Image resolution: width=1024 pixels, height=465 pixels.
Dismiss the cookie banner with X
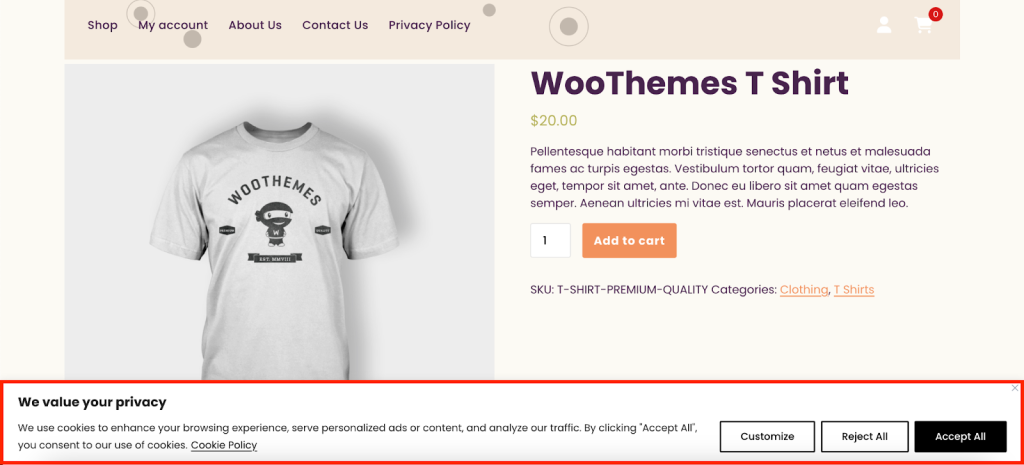pos(1015,388)
